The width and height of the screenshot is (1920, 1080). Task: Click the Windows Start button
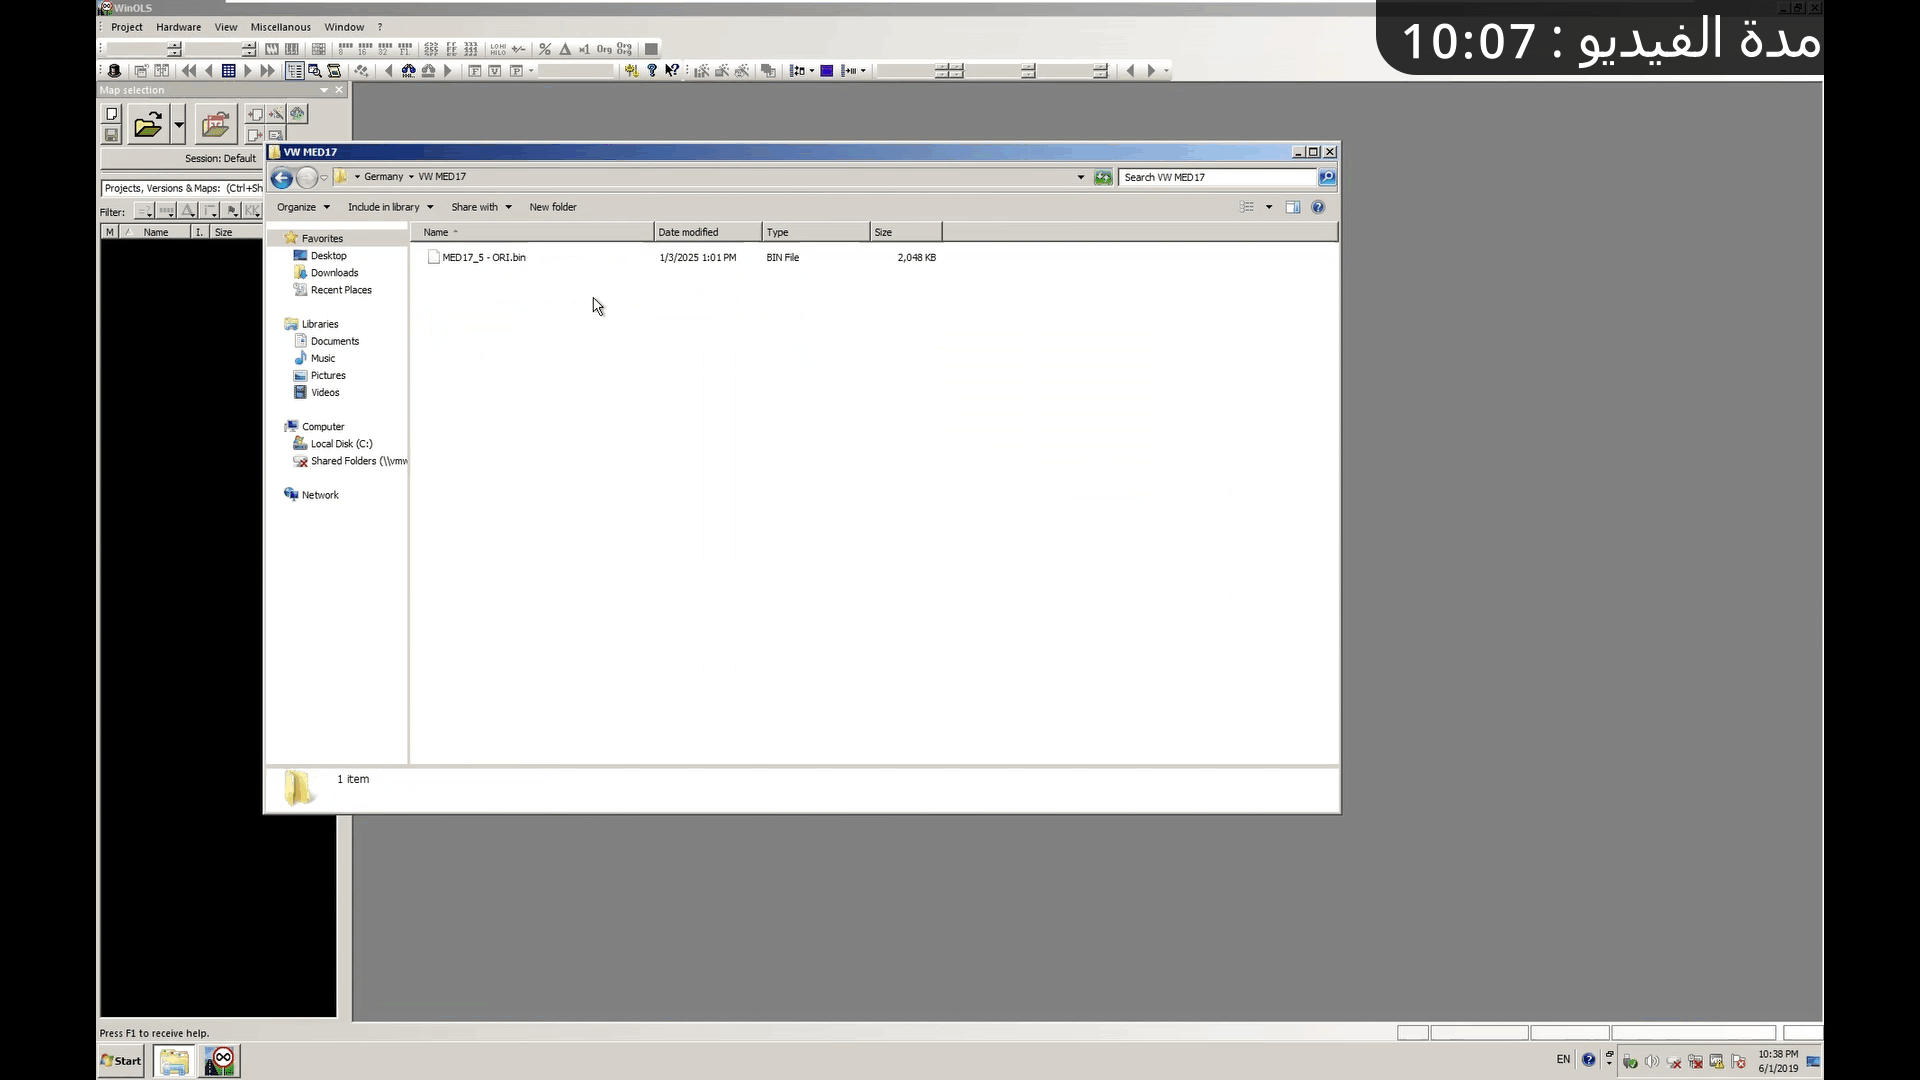[x=122, y=1061]
